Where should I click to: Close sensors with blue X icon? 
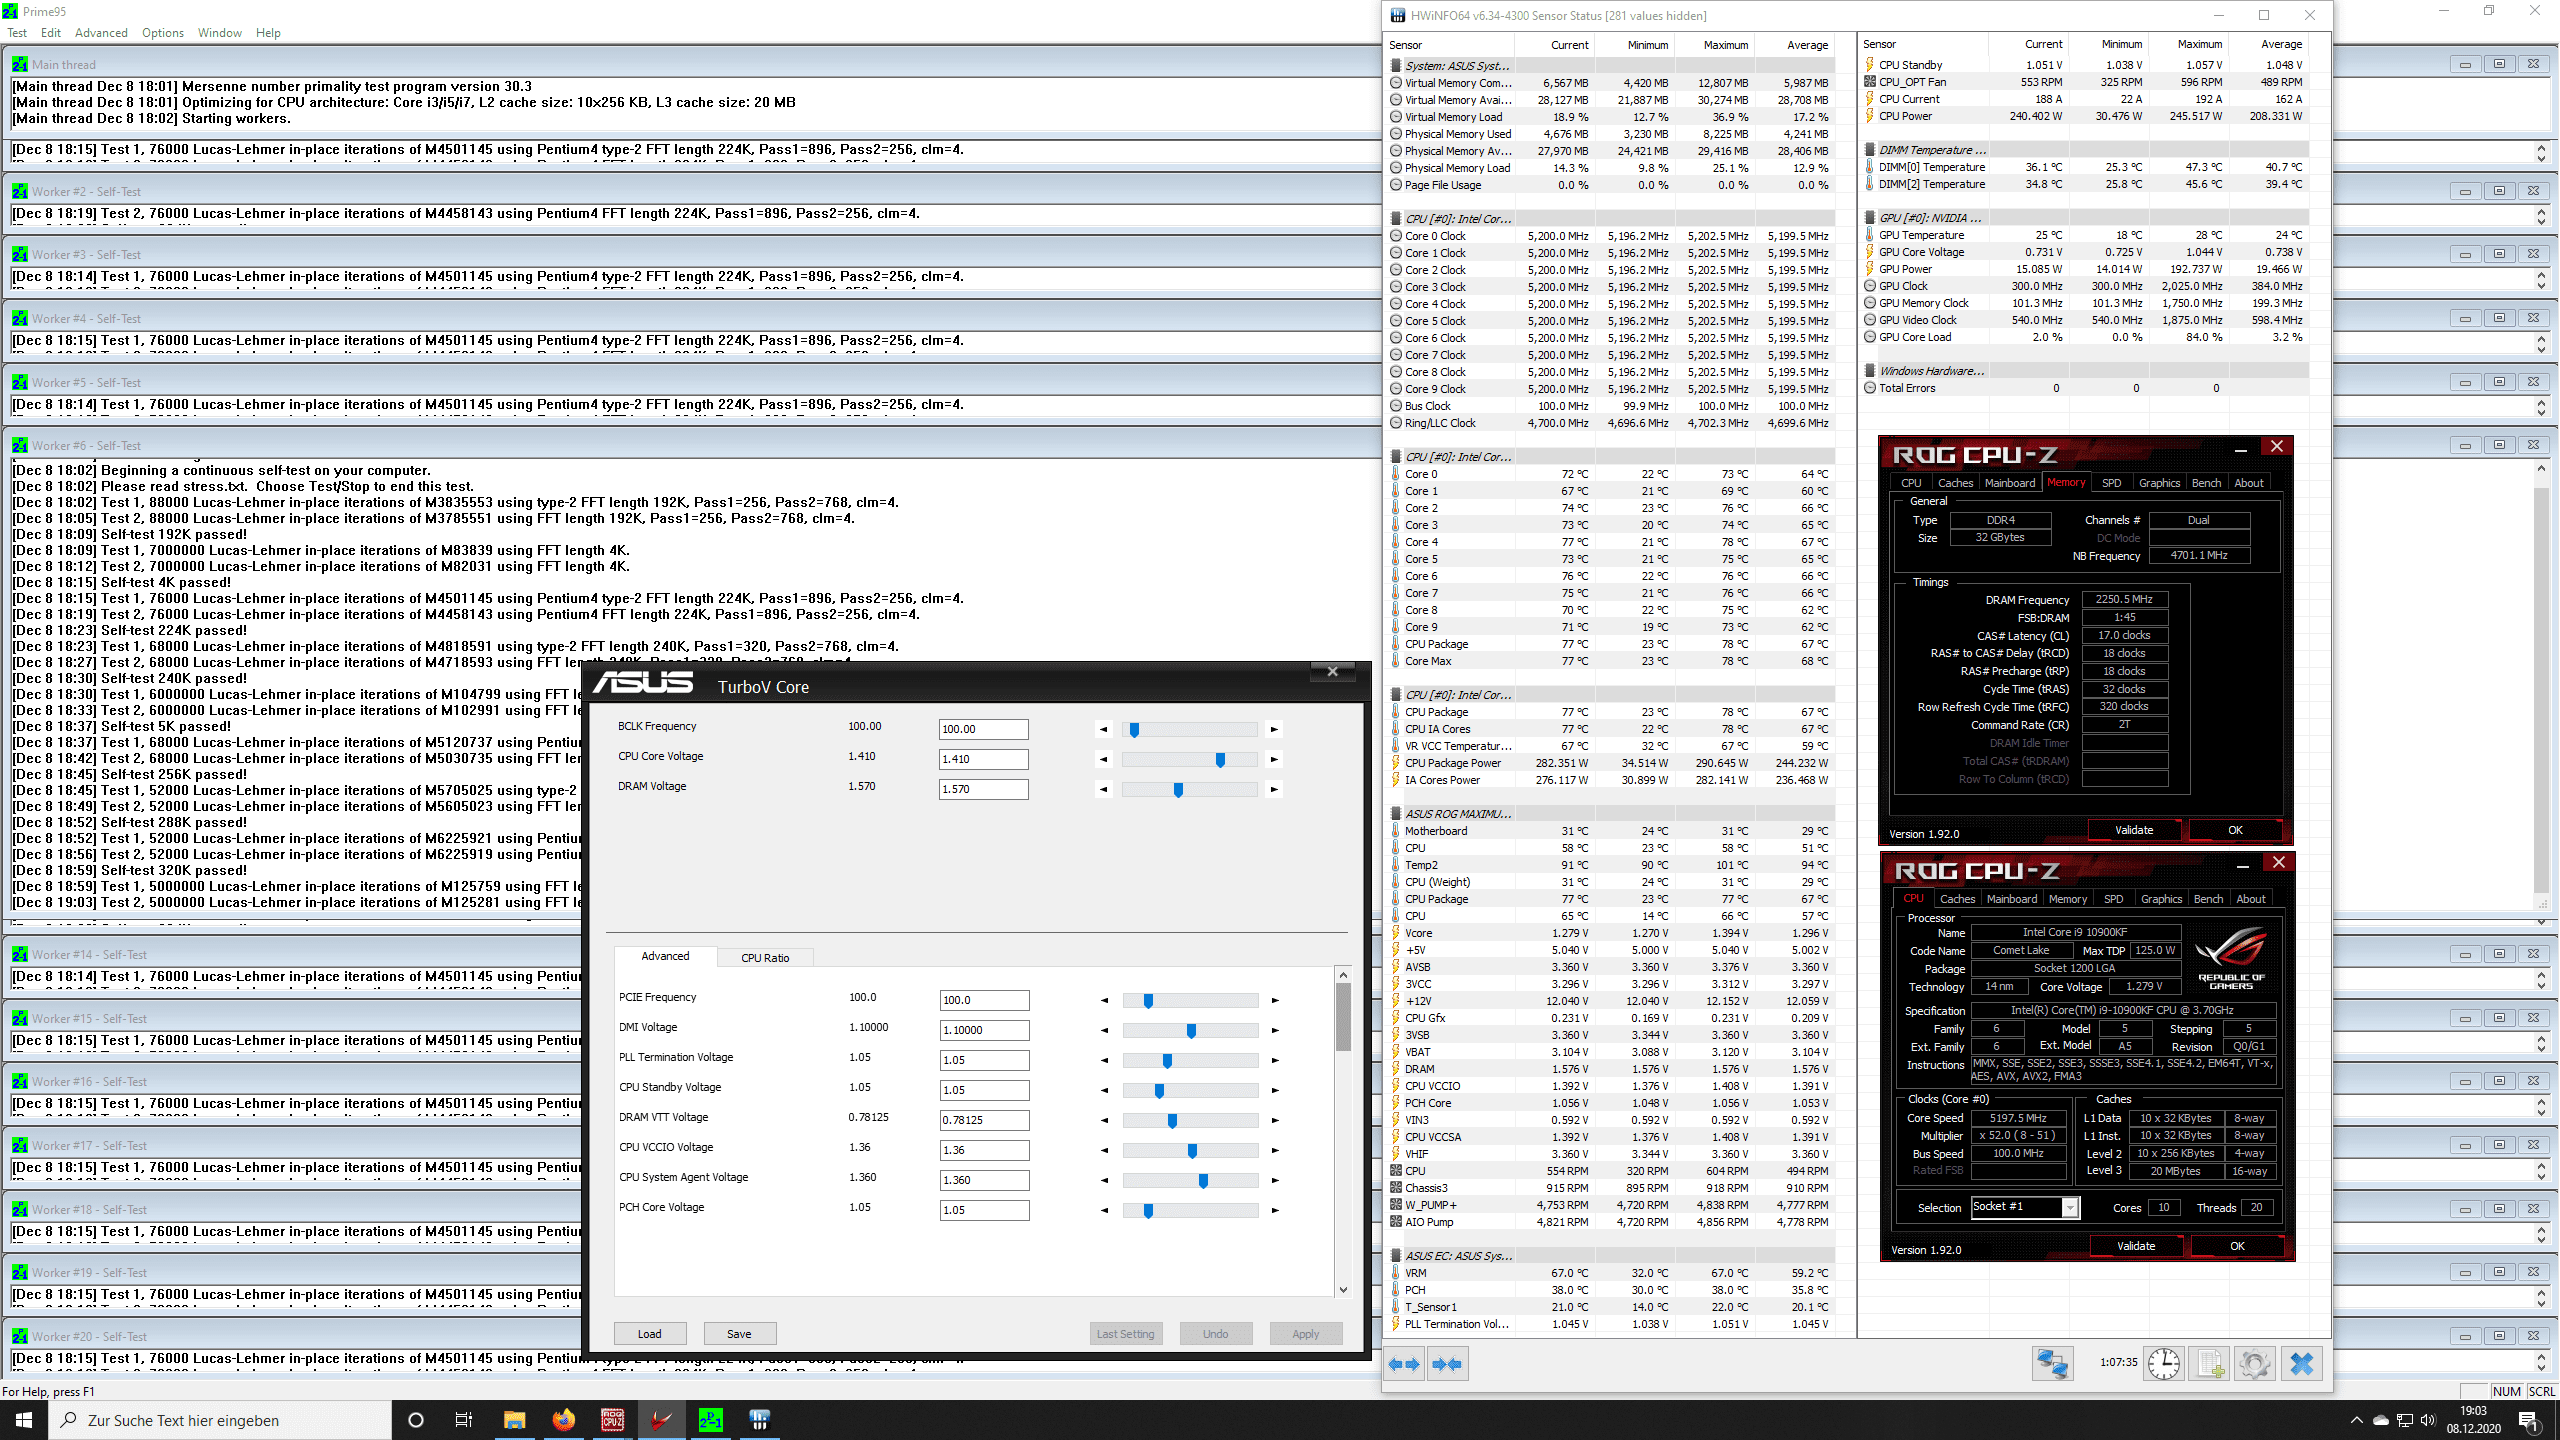(2302, 1364)
